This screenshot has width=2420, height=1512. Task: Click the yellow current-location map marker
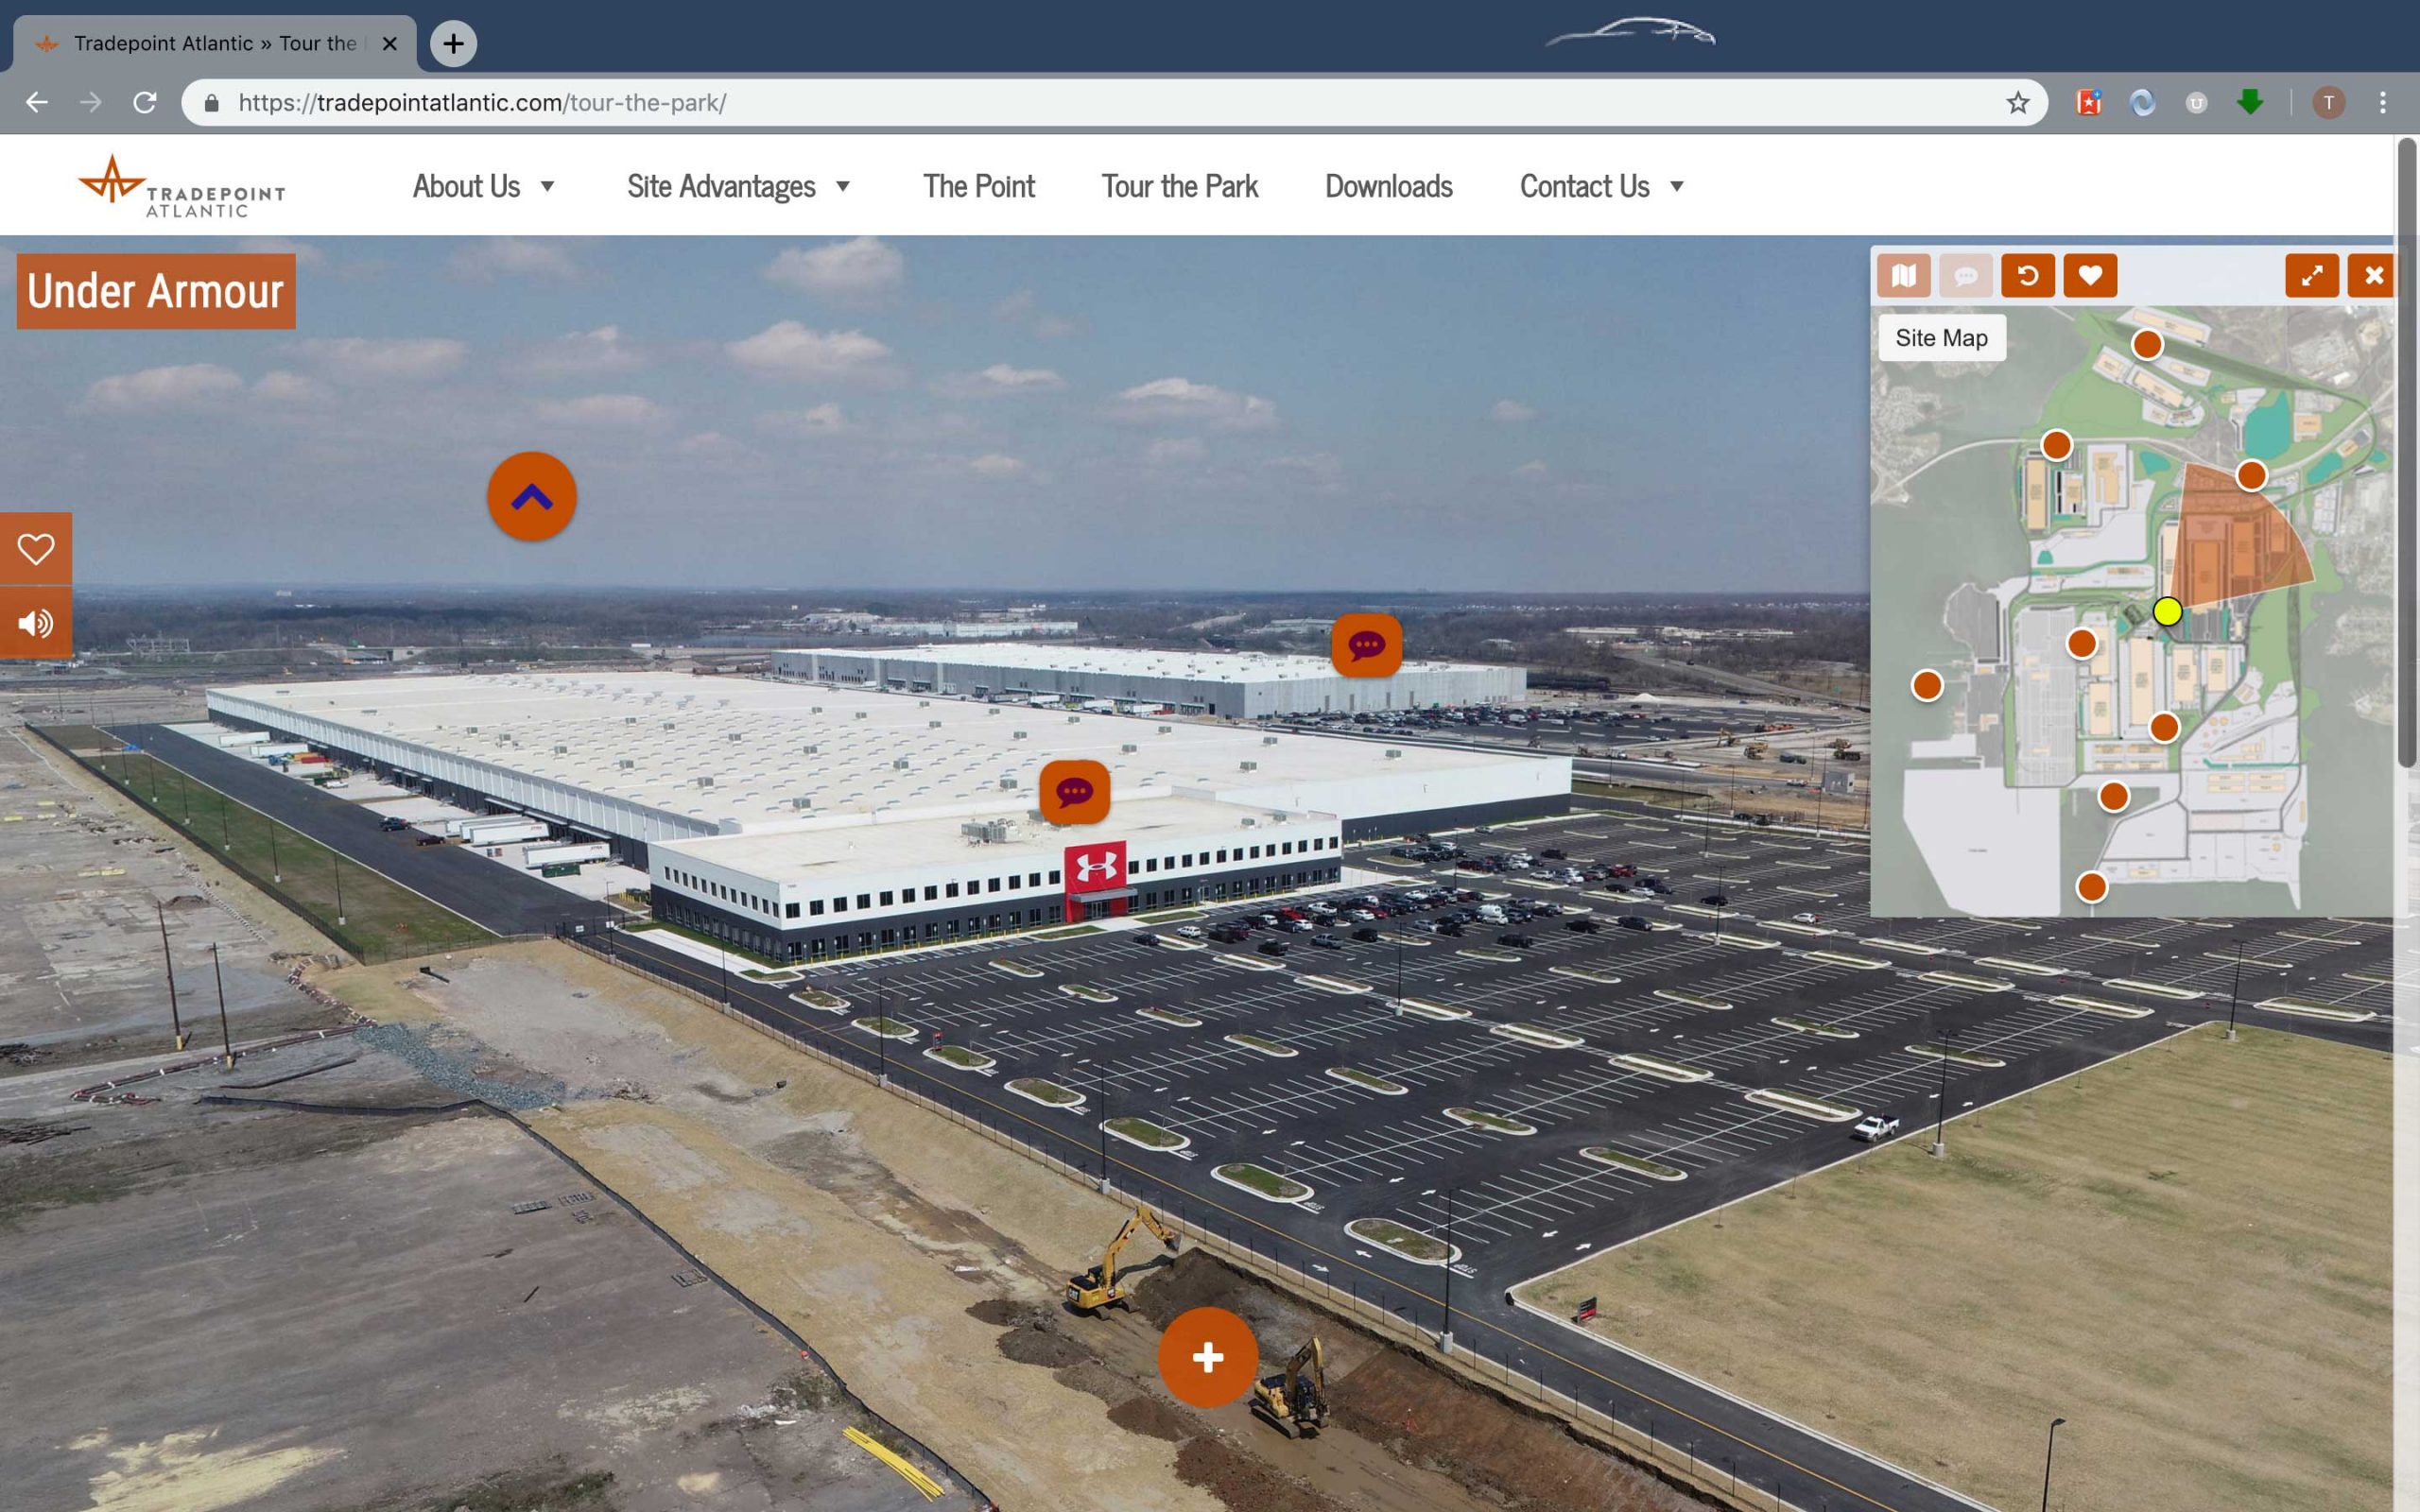[x=2167, y=612]
